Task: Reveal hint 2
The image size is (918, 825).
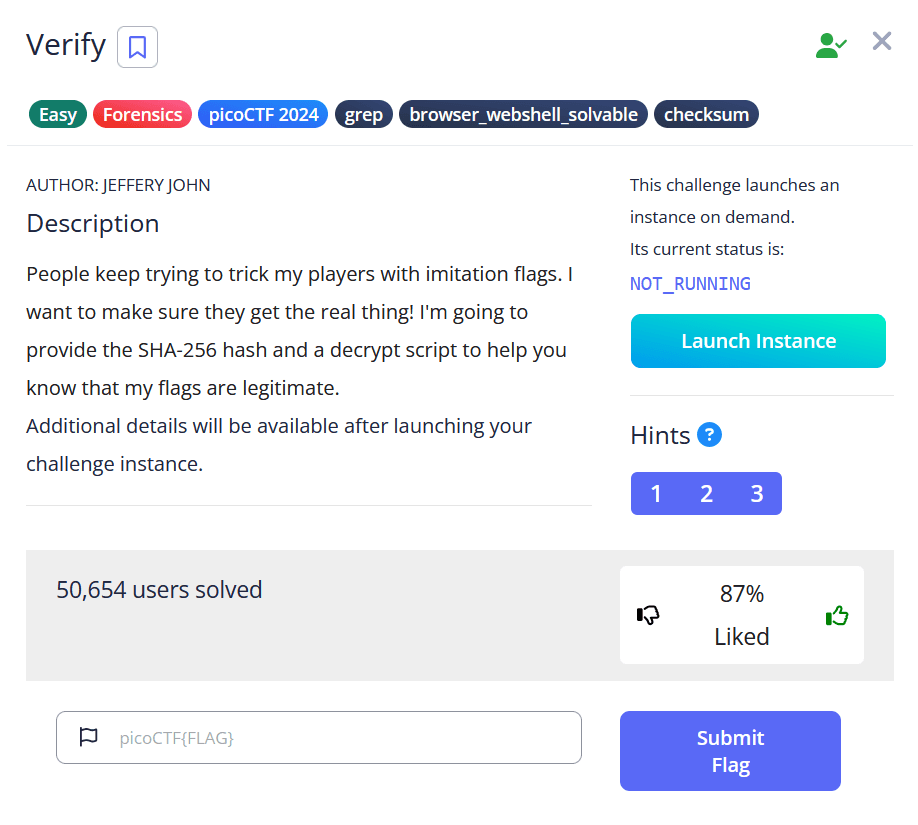Action: click(x=706, y=493)
